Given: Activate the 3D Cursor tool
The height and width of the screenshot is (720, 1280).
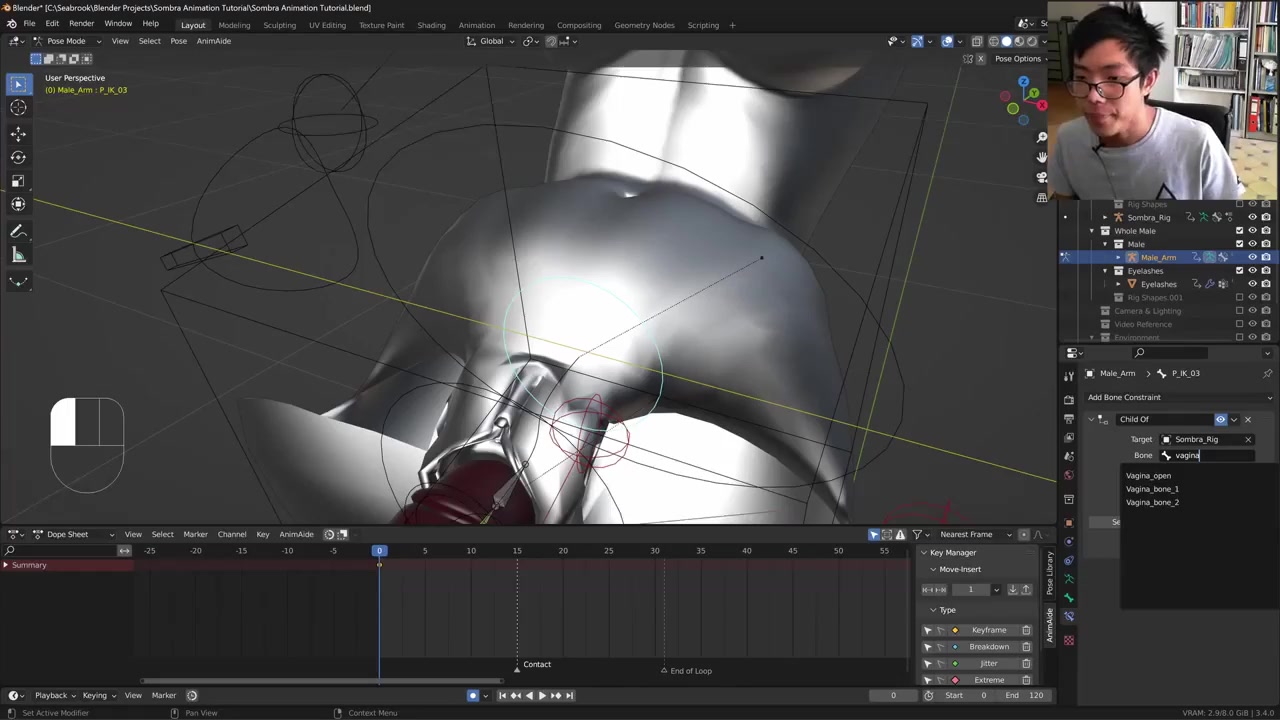Looking at the screenshot, I should point(18,108).
